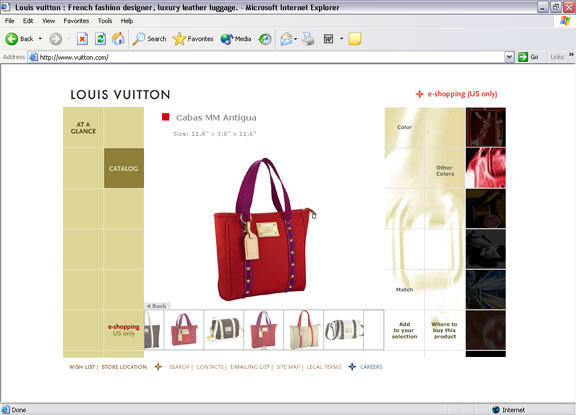
Task: Select the AT A GLANCE tile
Action: pyautogui.click(x=83, y=128)
